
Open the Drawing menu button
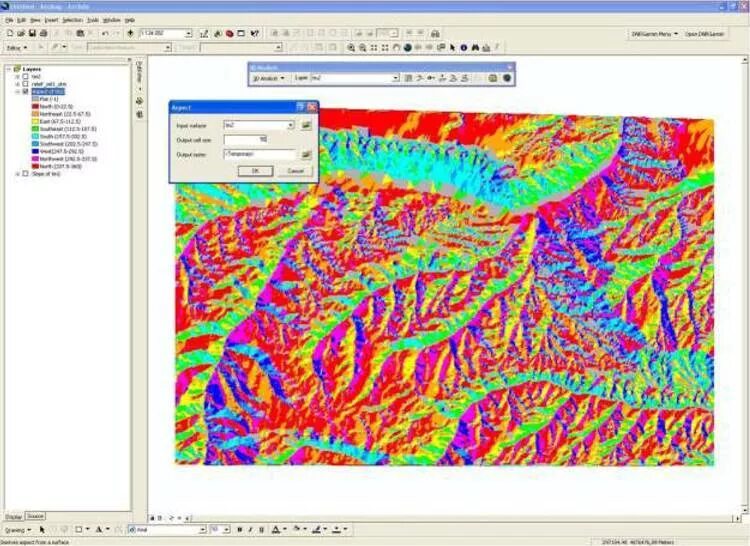18,530
